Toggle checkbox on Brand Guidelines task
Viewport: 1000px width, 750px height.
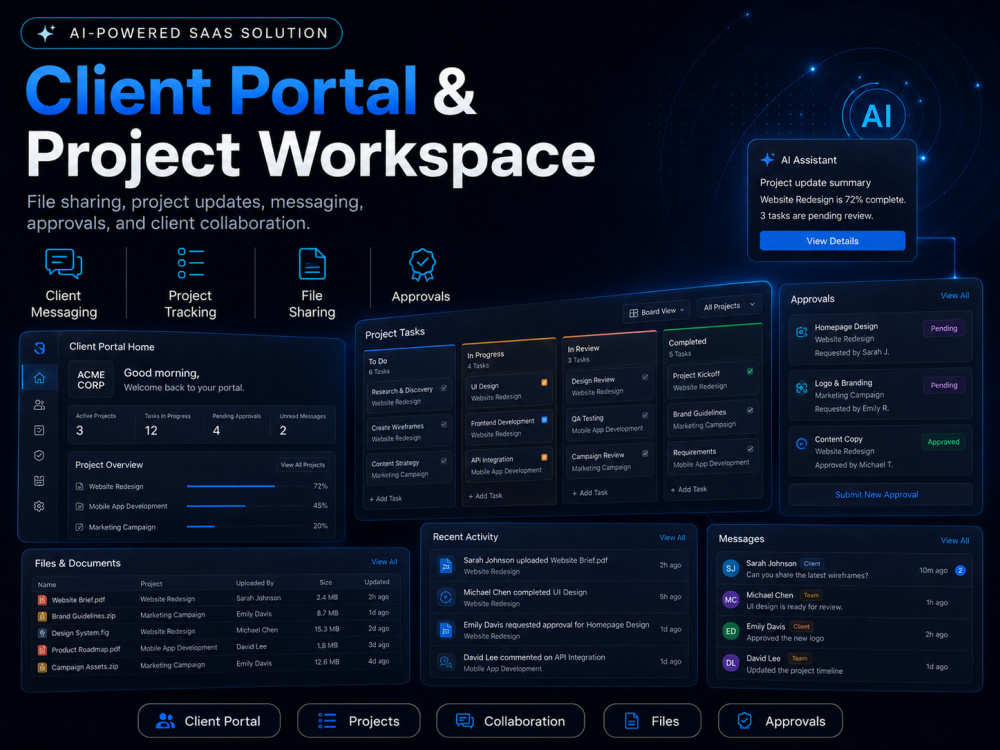pos(750,410)
